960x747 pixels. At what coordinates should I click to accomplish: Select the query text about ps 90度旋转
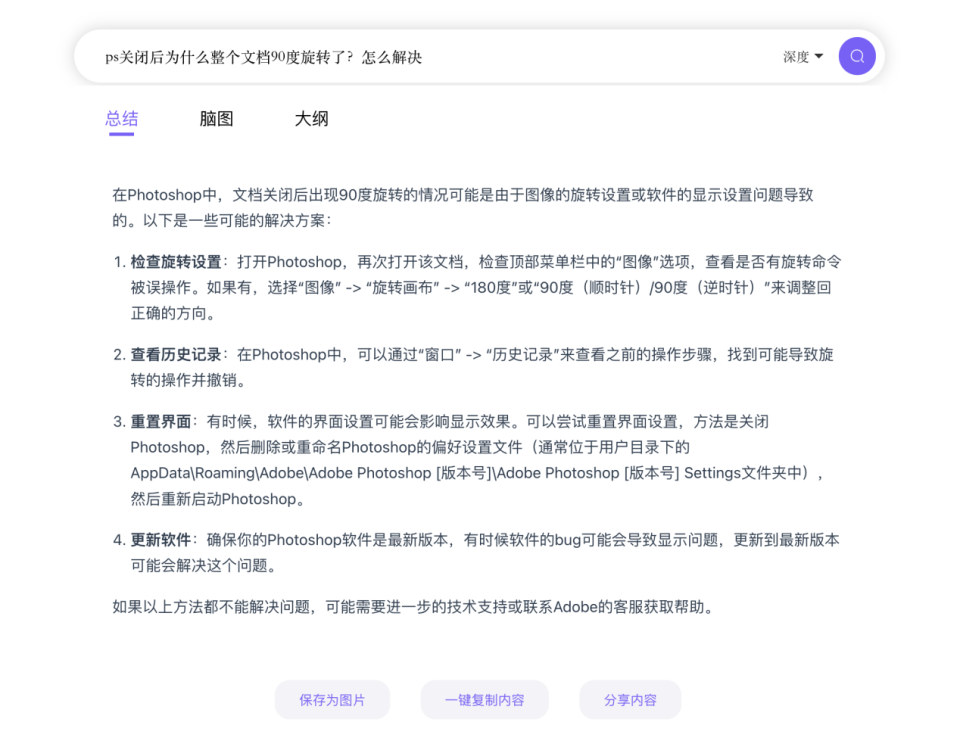262,57
